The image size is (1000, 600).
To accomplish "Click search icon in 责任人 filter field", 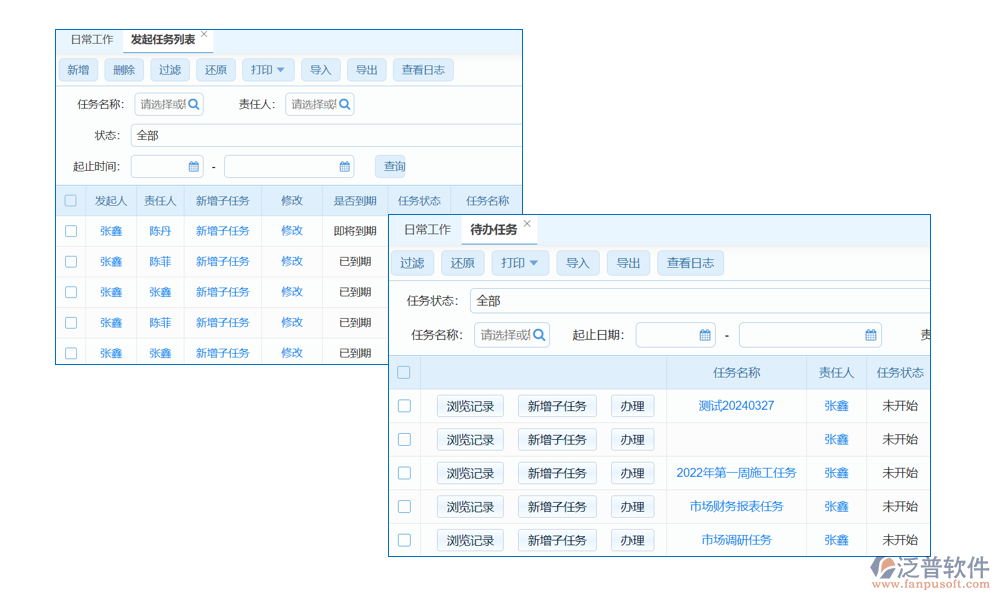I will click(344, 104).
